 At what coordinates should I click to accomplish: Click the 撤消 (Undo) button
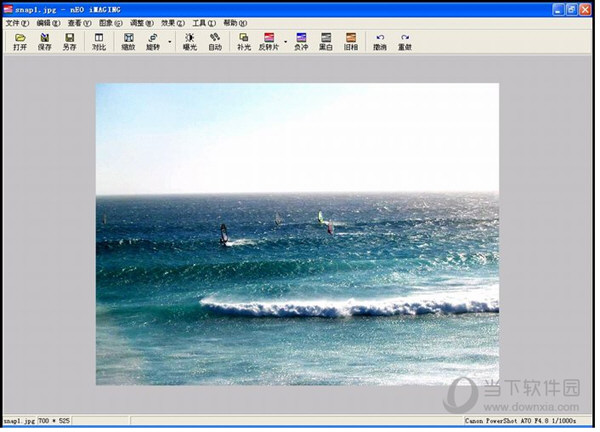380,41
